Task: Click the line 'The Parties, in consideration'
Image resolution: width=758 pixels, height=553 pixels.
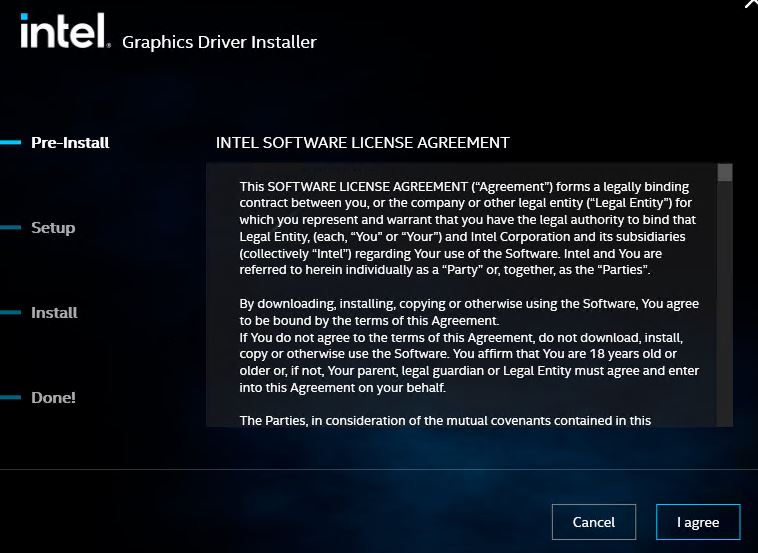Action: tap(445, 420)
